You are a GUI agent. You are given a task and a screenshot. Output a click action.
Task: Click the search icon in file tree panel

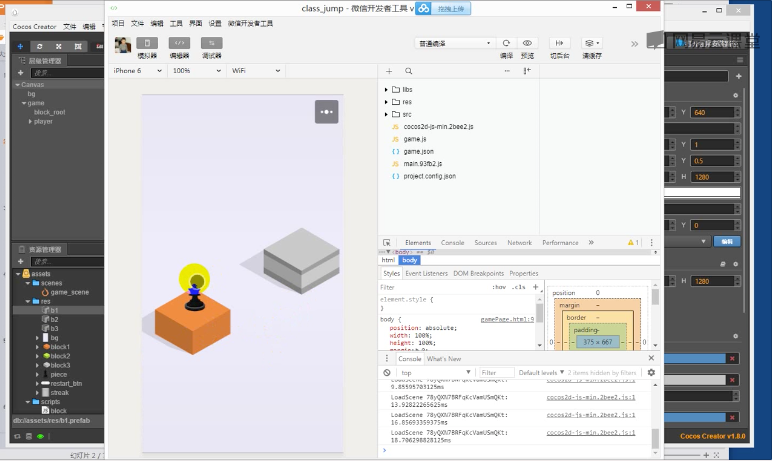pyautogui.click(x=409, y=71)
